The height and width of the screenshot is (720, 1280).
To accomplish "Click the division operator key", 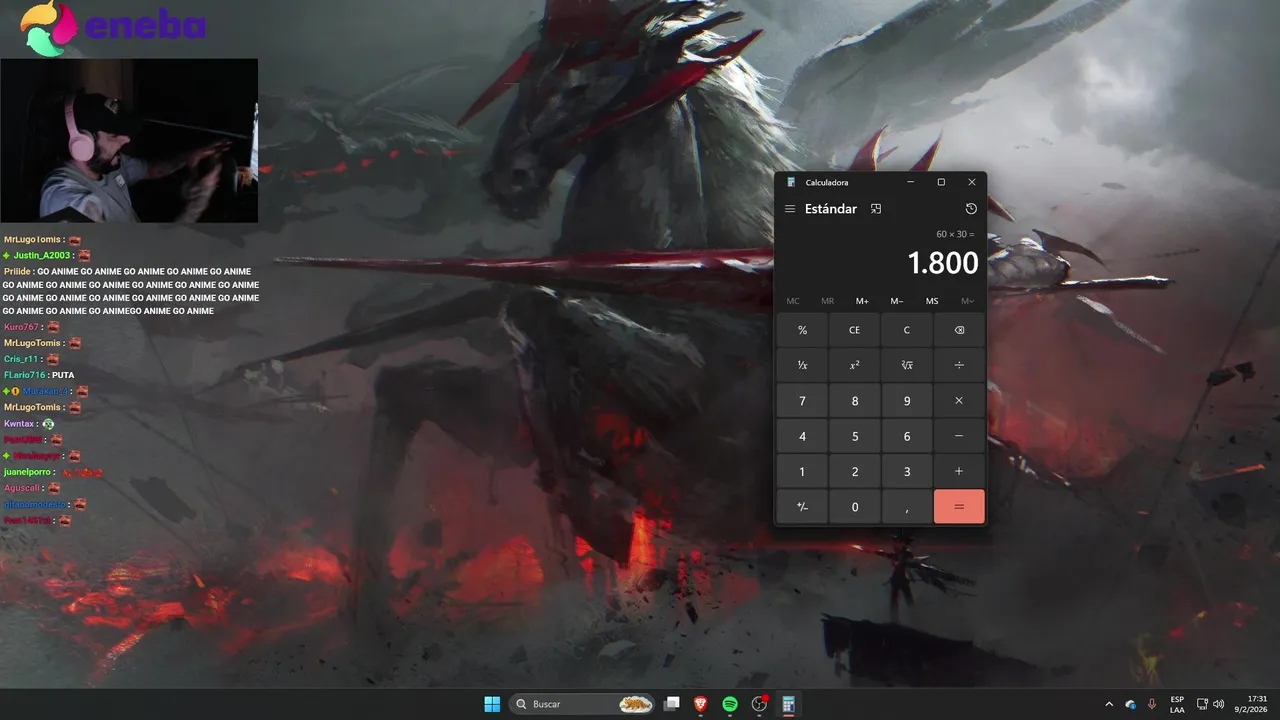I will click(x=959, y=365).
